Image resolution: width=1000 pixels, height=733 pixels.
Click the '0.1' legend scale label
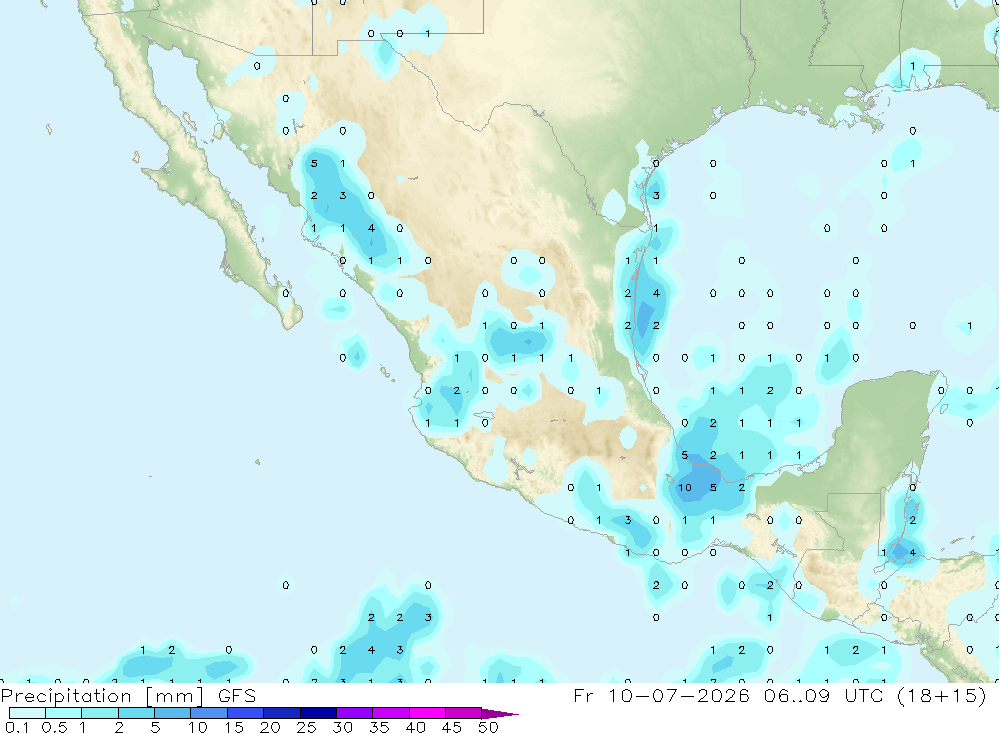tap(17, 727)
